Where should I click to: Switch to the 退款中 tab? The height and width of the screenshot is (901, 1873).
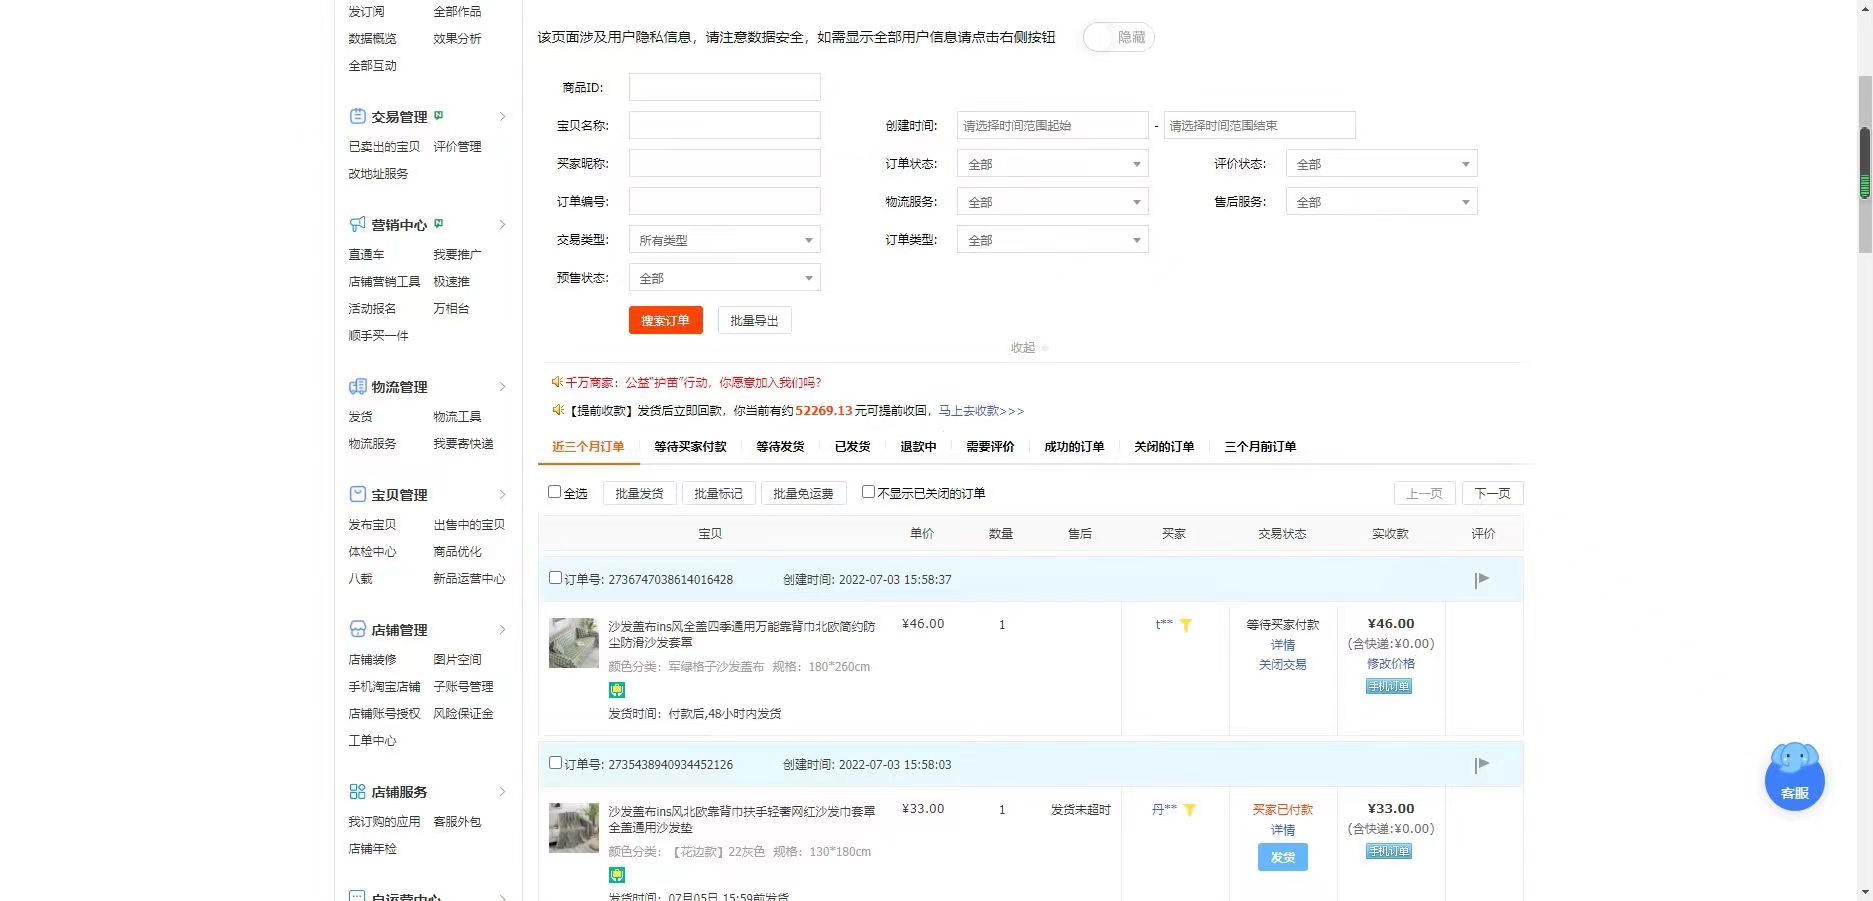tap(917, 447)
